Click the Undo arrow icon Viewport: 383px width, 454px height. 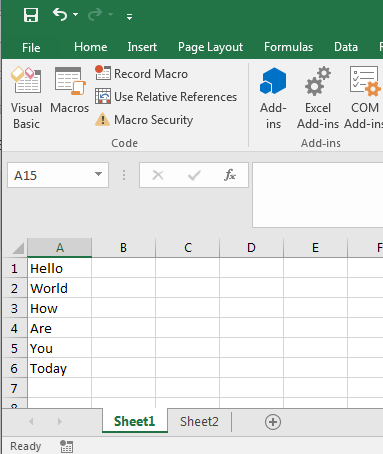click(60, 15)
